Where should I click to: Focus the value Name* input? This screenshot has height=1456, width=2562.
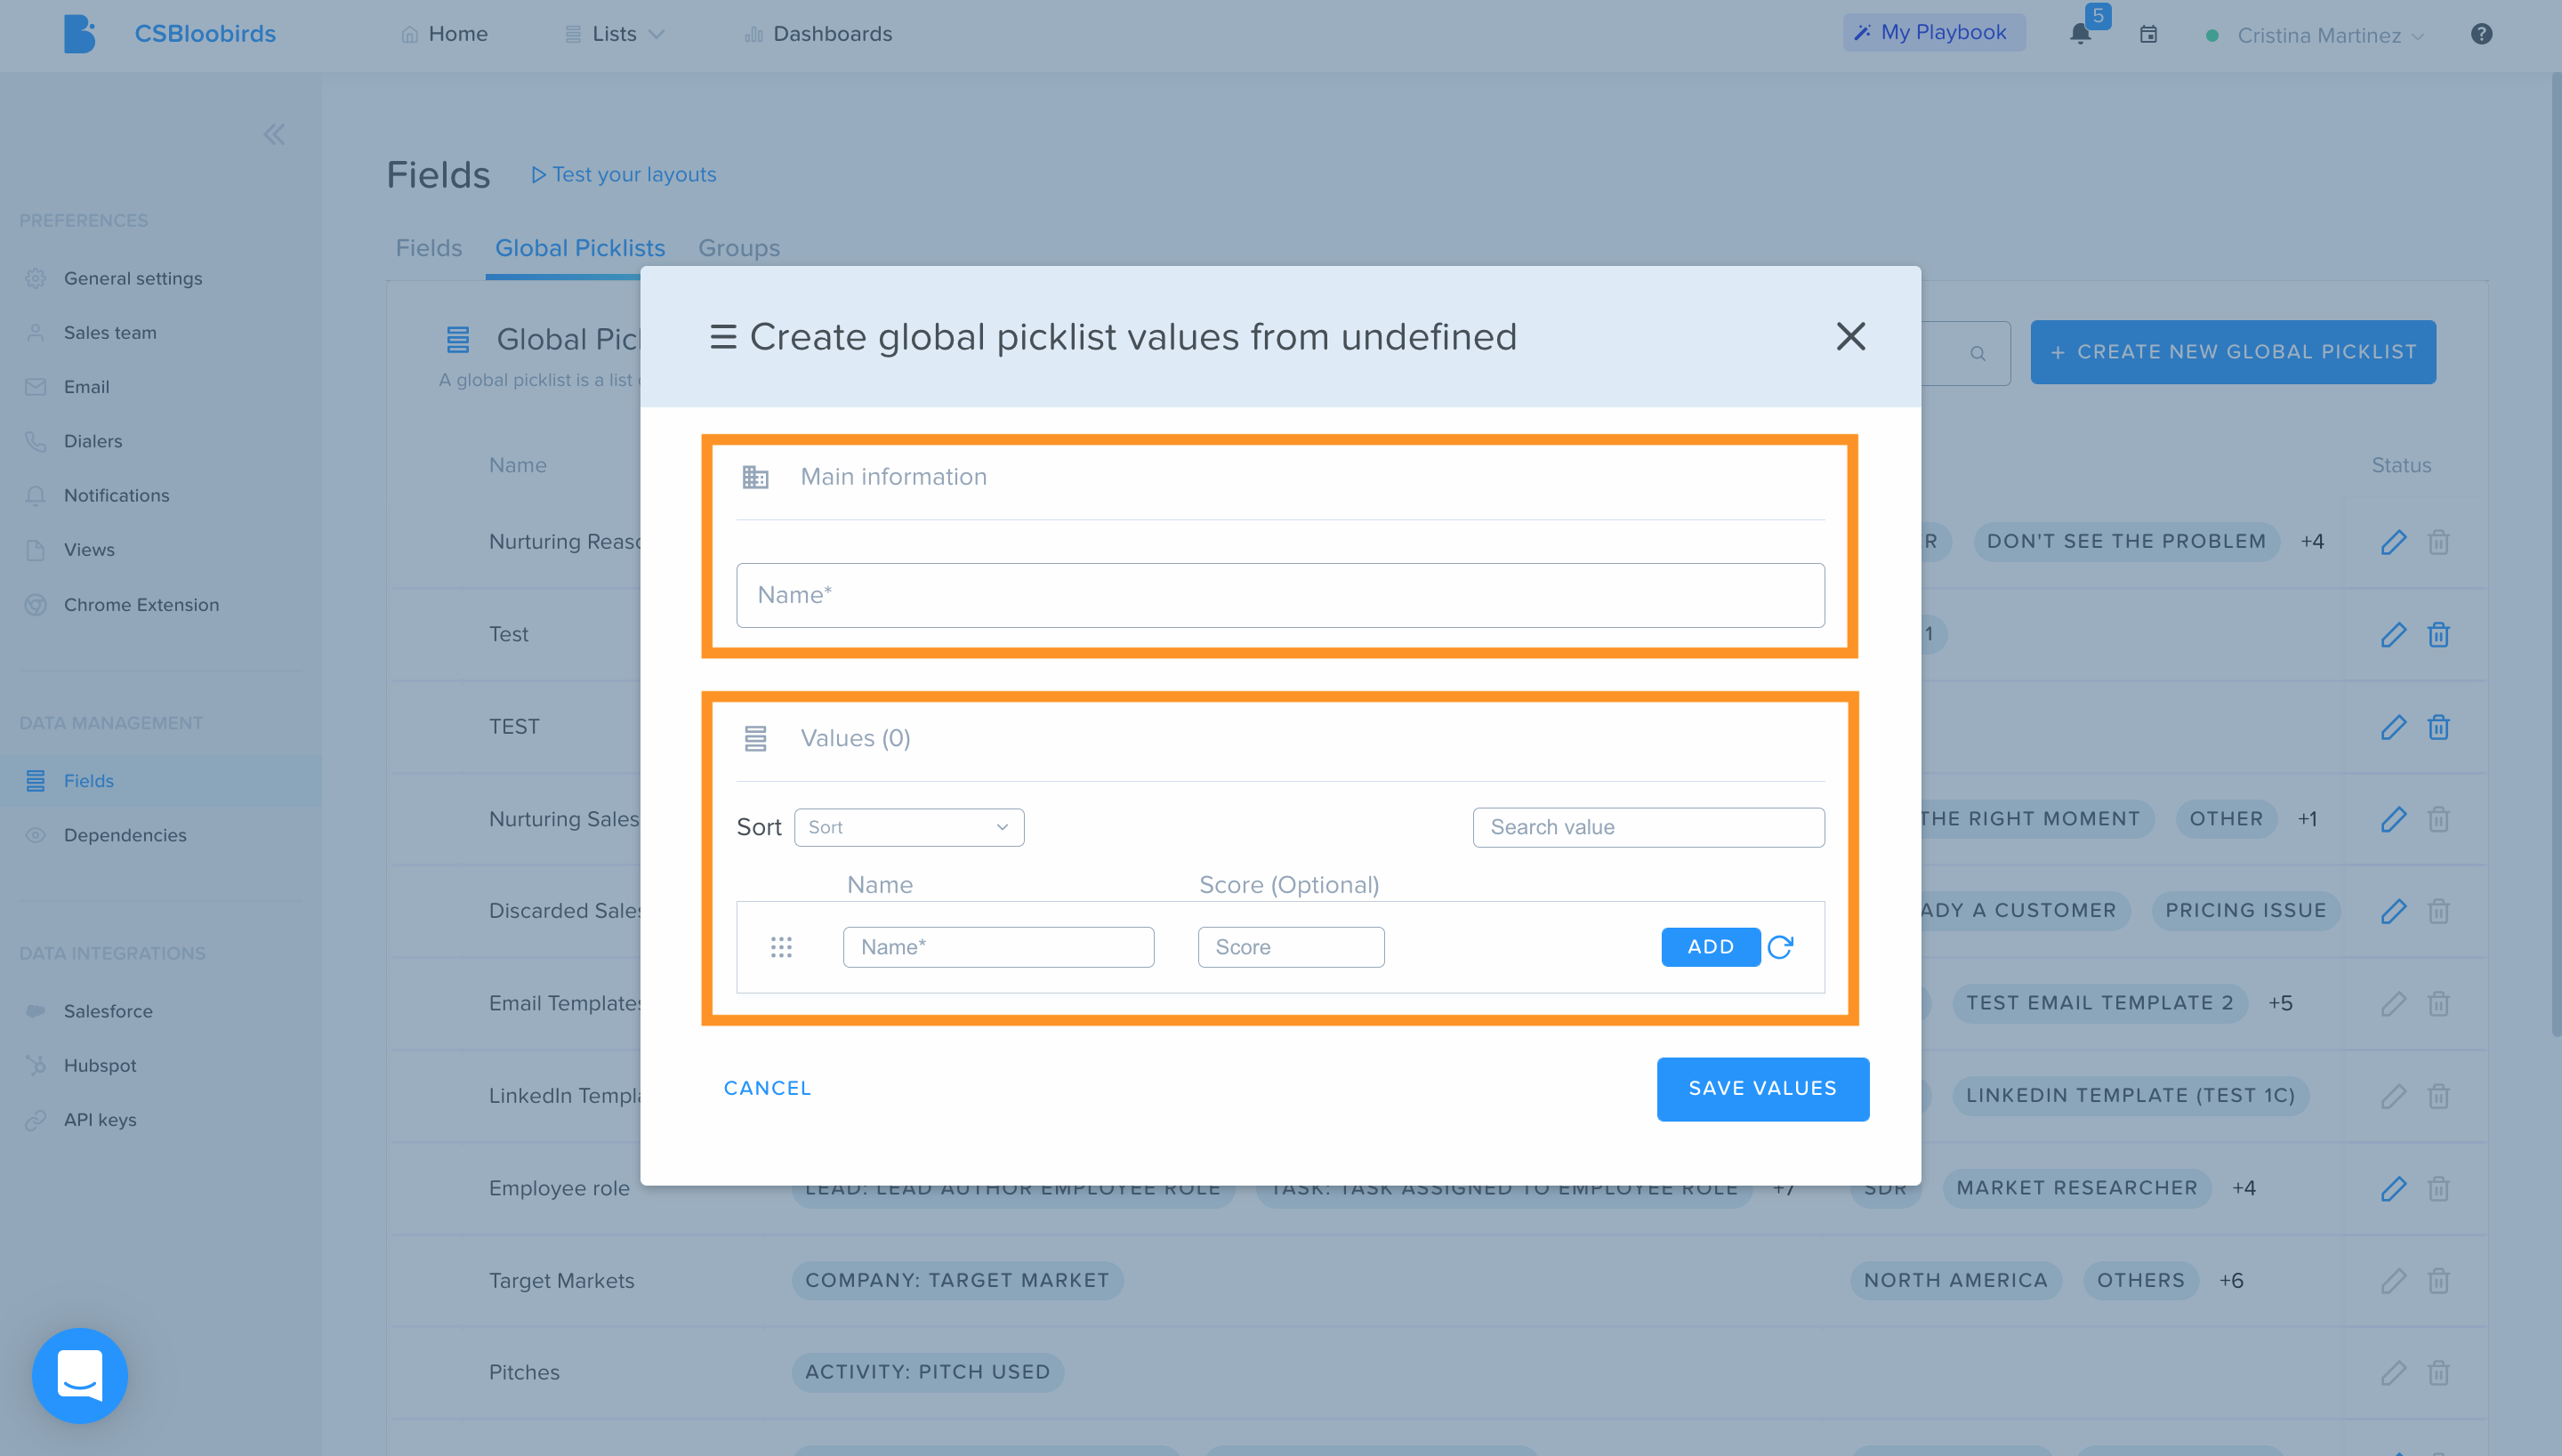tap(998, 946)
